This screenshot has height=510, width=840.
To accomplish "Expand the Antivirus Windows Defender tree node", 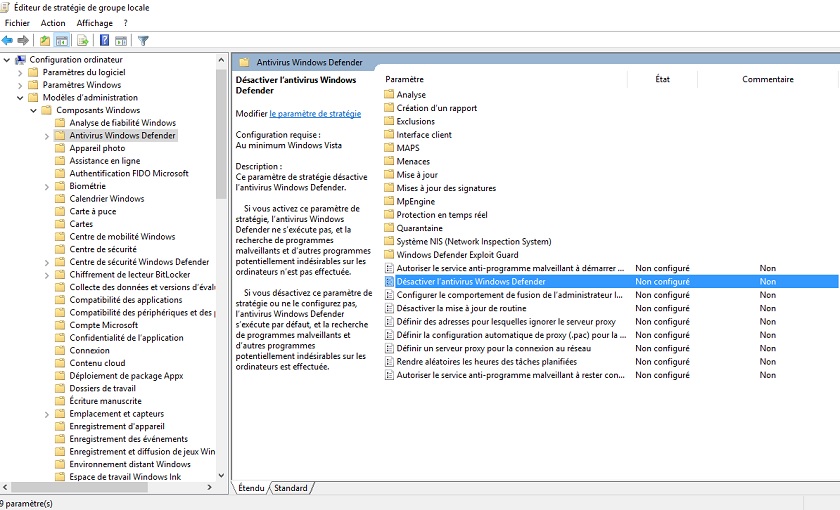I will tap(47, 136).
